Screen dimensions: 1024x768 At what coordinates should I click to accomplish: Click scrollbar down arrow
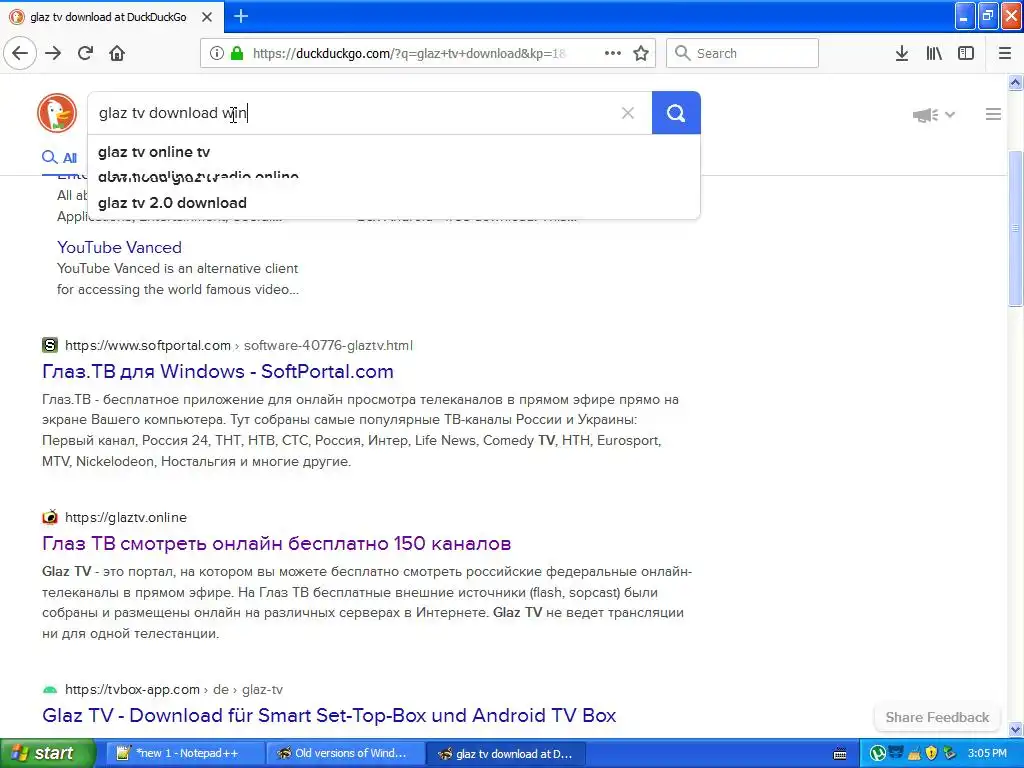click(1016, 729)
